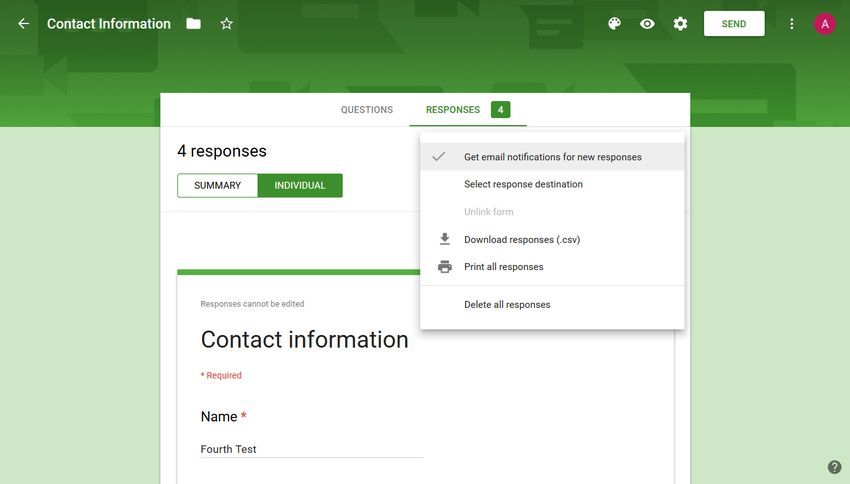Viewport: 850px width, 484px height.
Task: Open the three-dot more options menu
Action: click(792, 24)
